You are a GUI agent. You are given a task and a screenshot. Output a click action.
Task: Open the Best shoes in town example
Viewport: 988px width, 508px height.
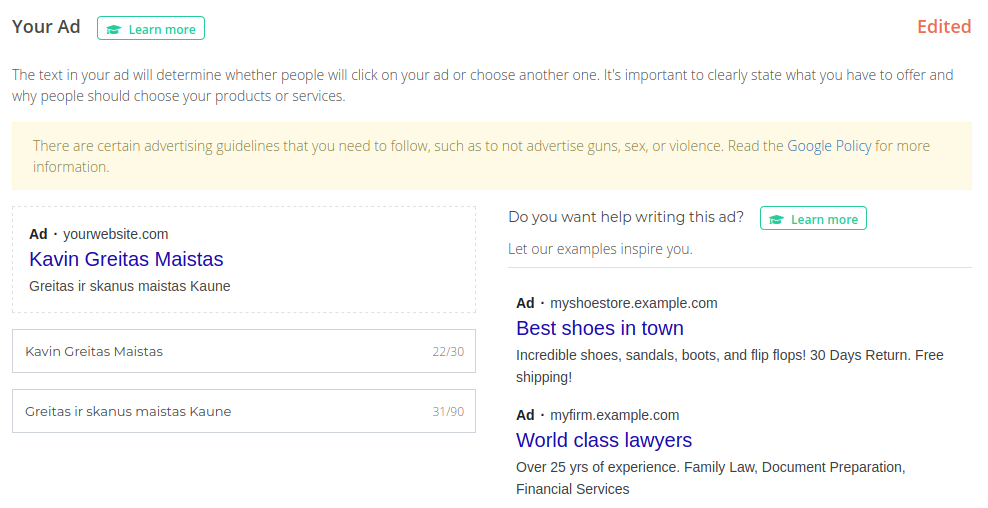[x=599, y=328]
